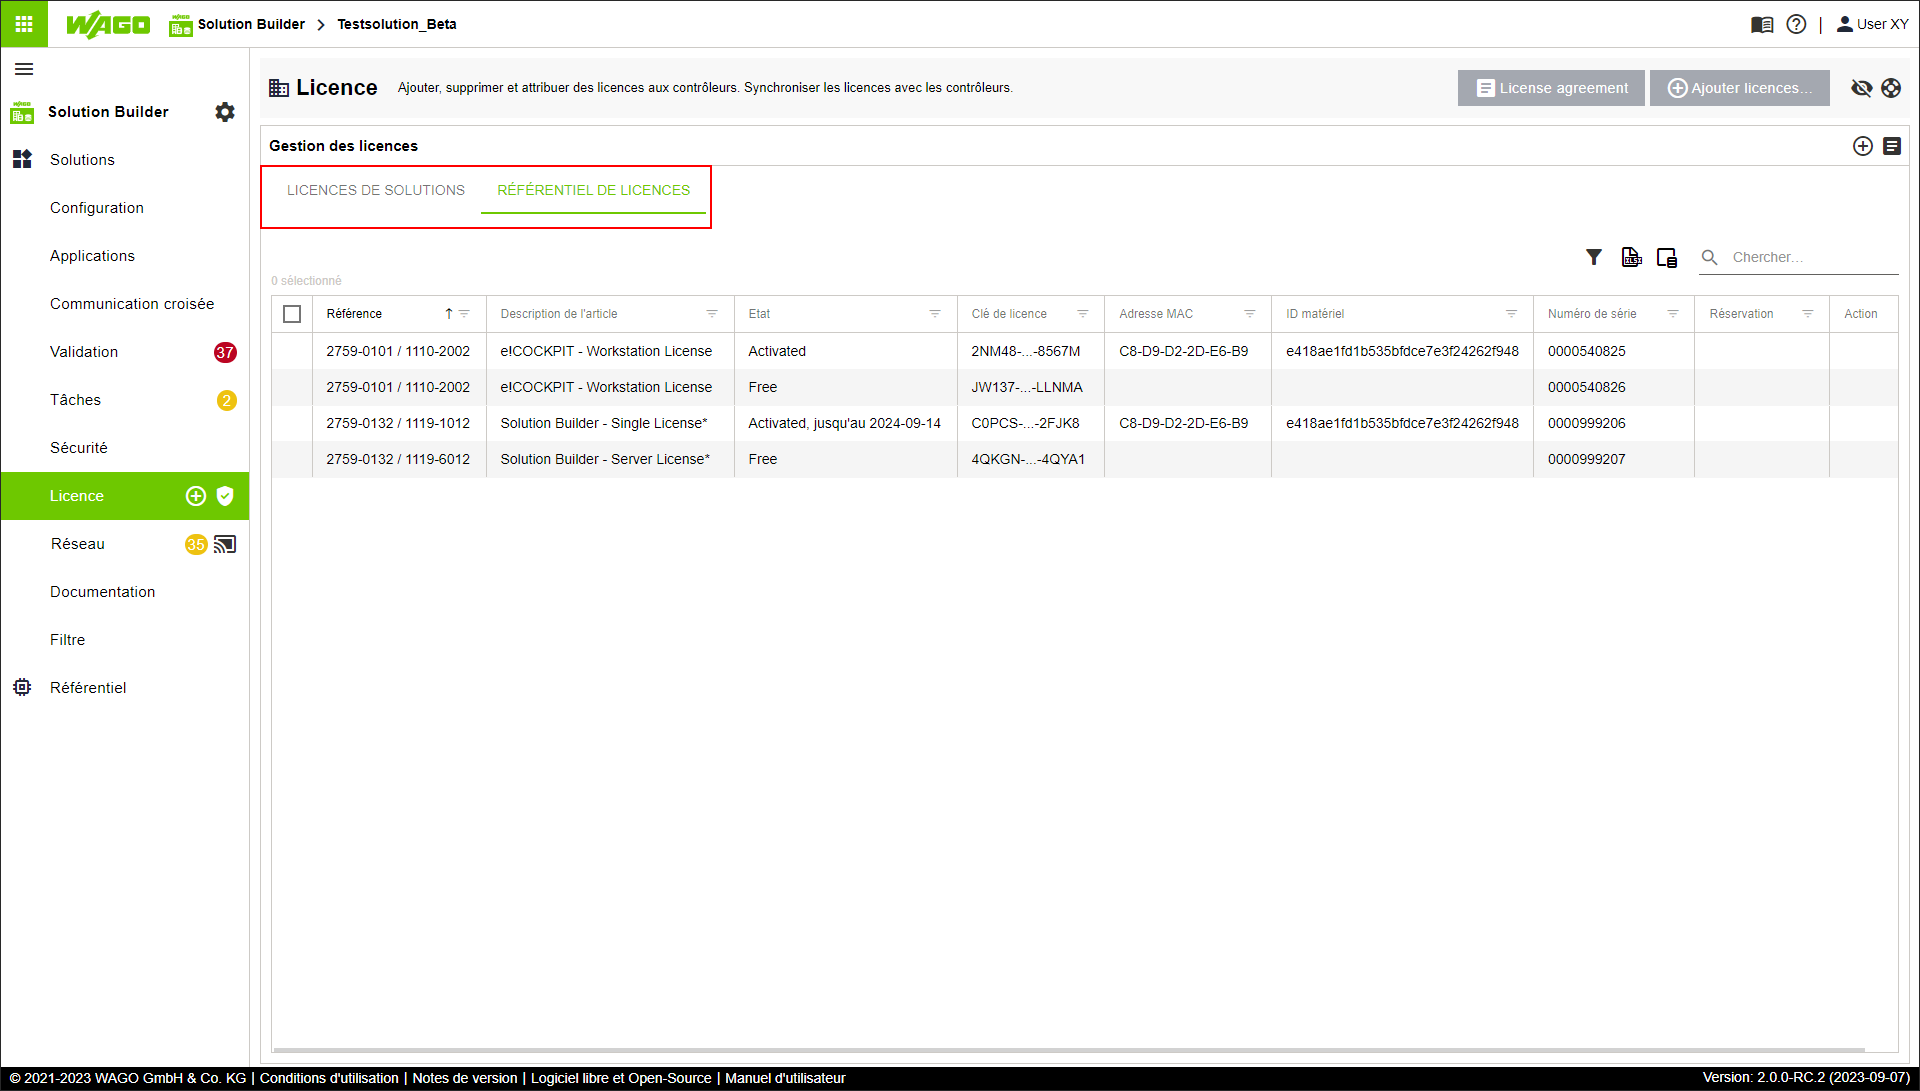
Task: Toggle the select-all checkbox in table header
Action: (x=292, y=314)
